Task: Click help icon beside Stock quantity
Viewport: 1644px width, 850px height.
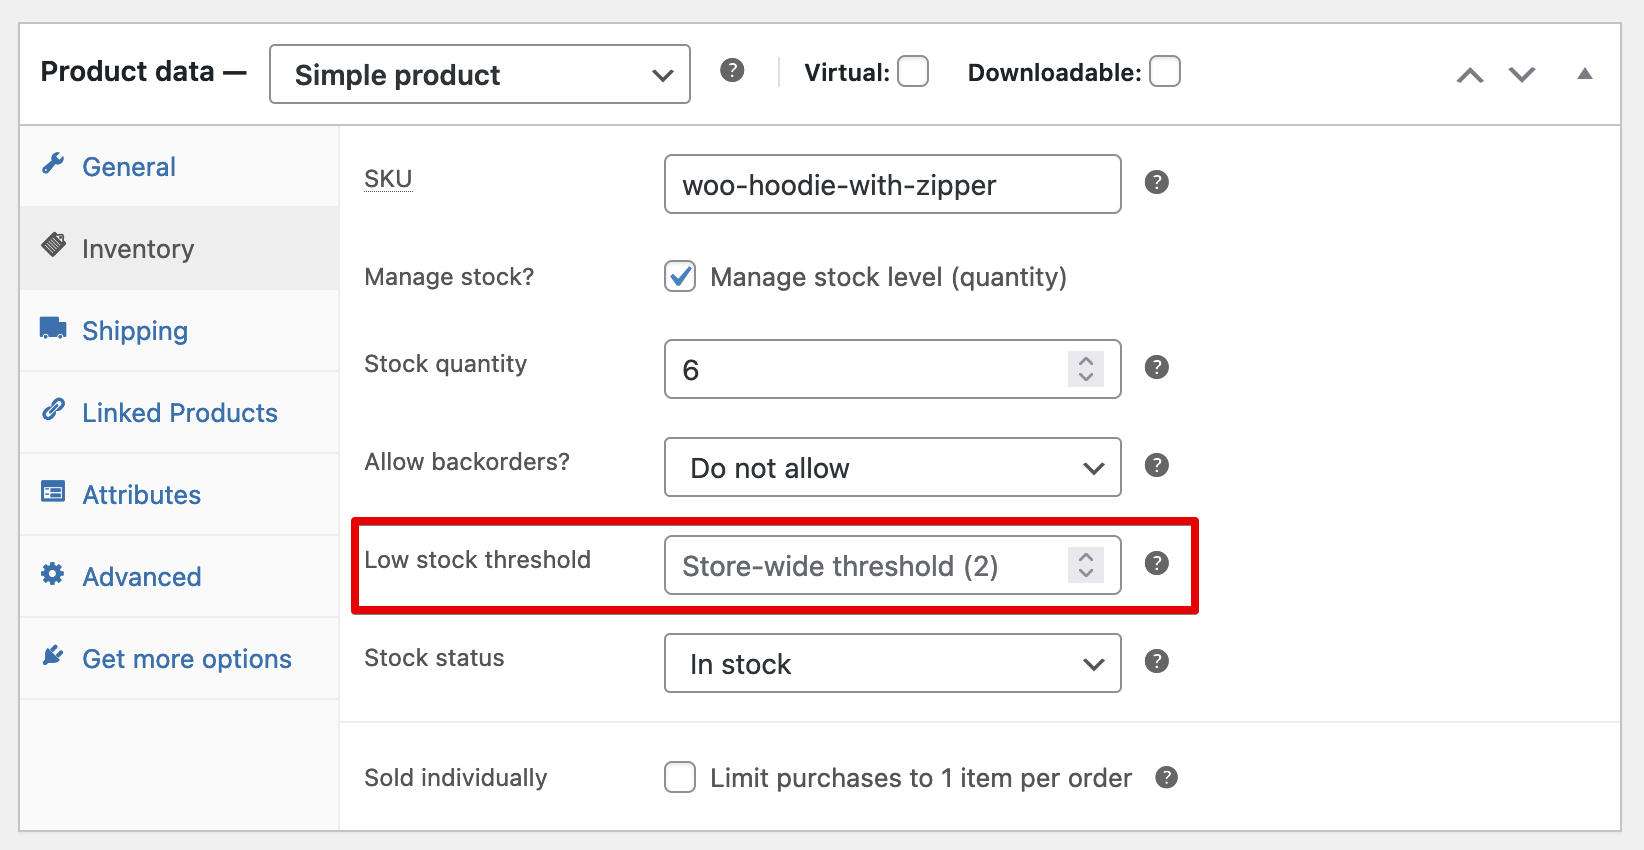Action: pos(1156,367)
